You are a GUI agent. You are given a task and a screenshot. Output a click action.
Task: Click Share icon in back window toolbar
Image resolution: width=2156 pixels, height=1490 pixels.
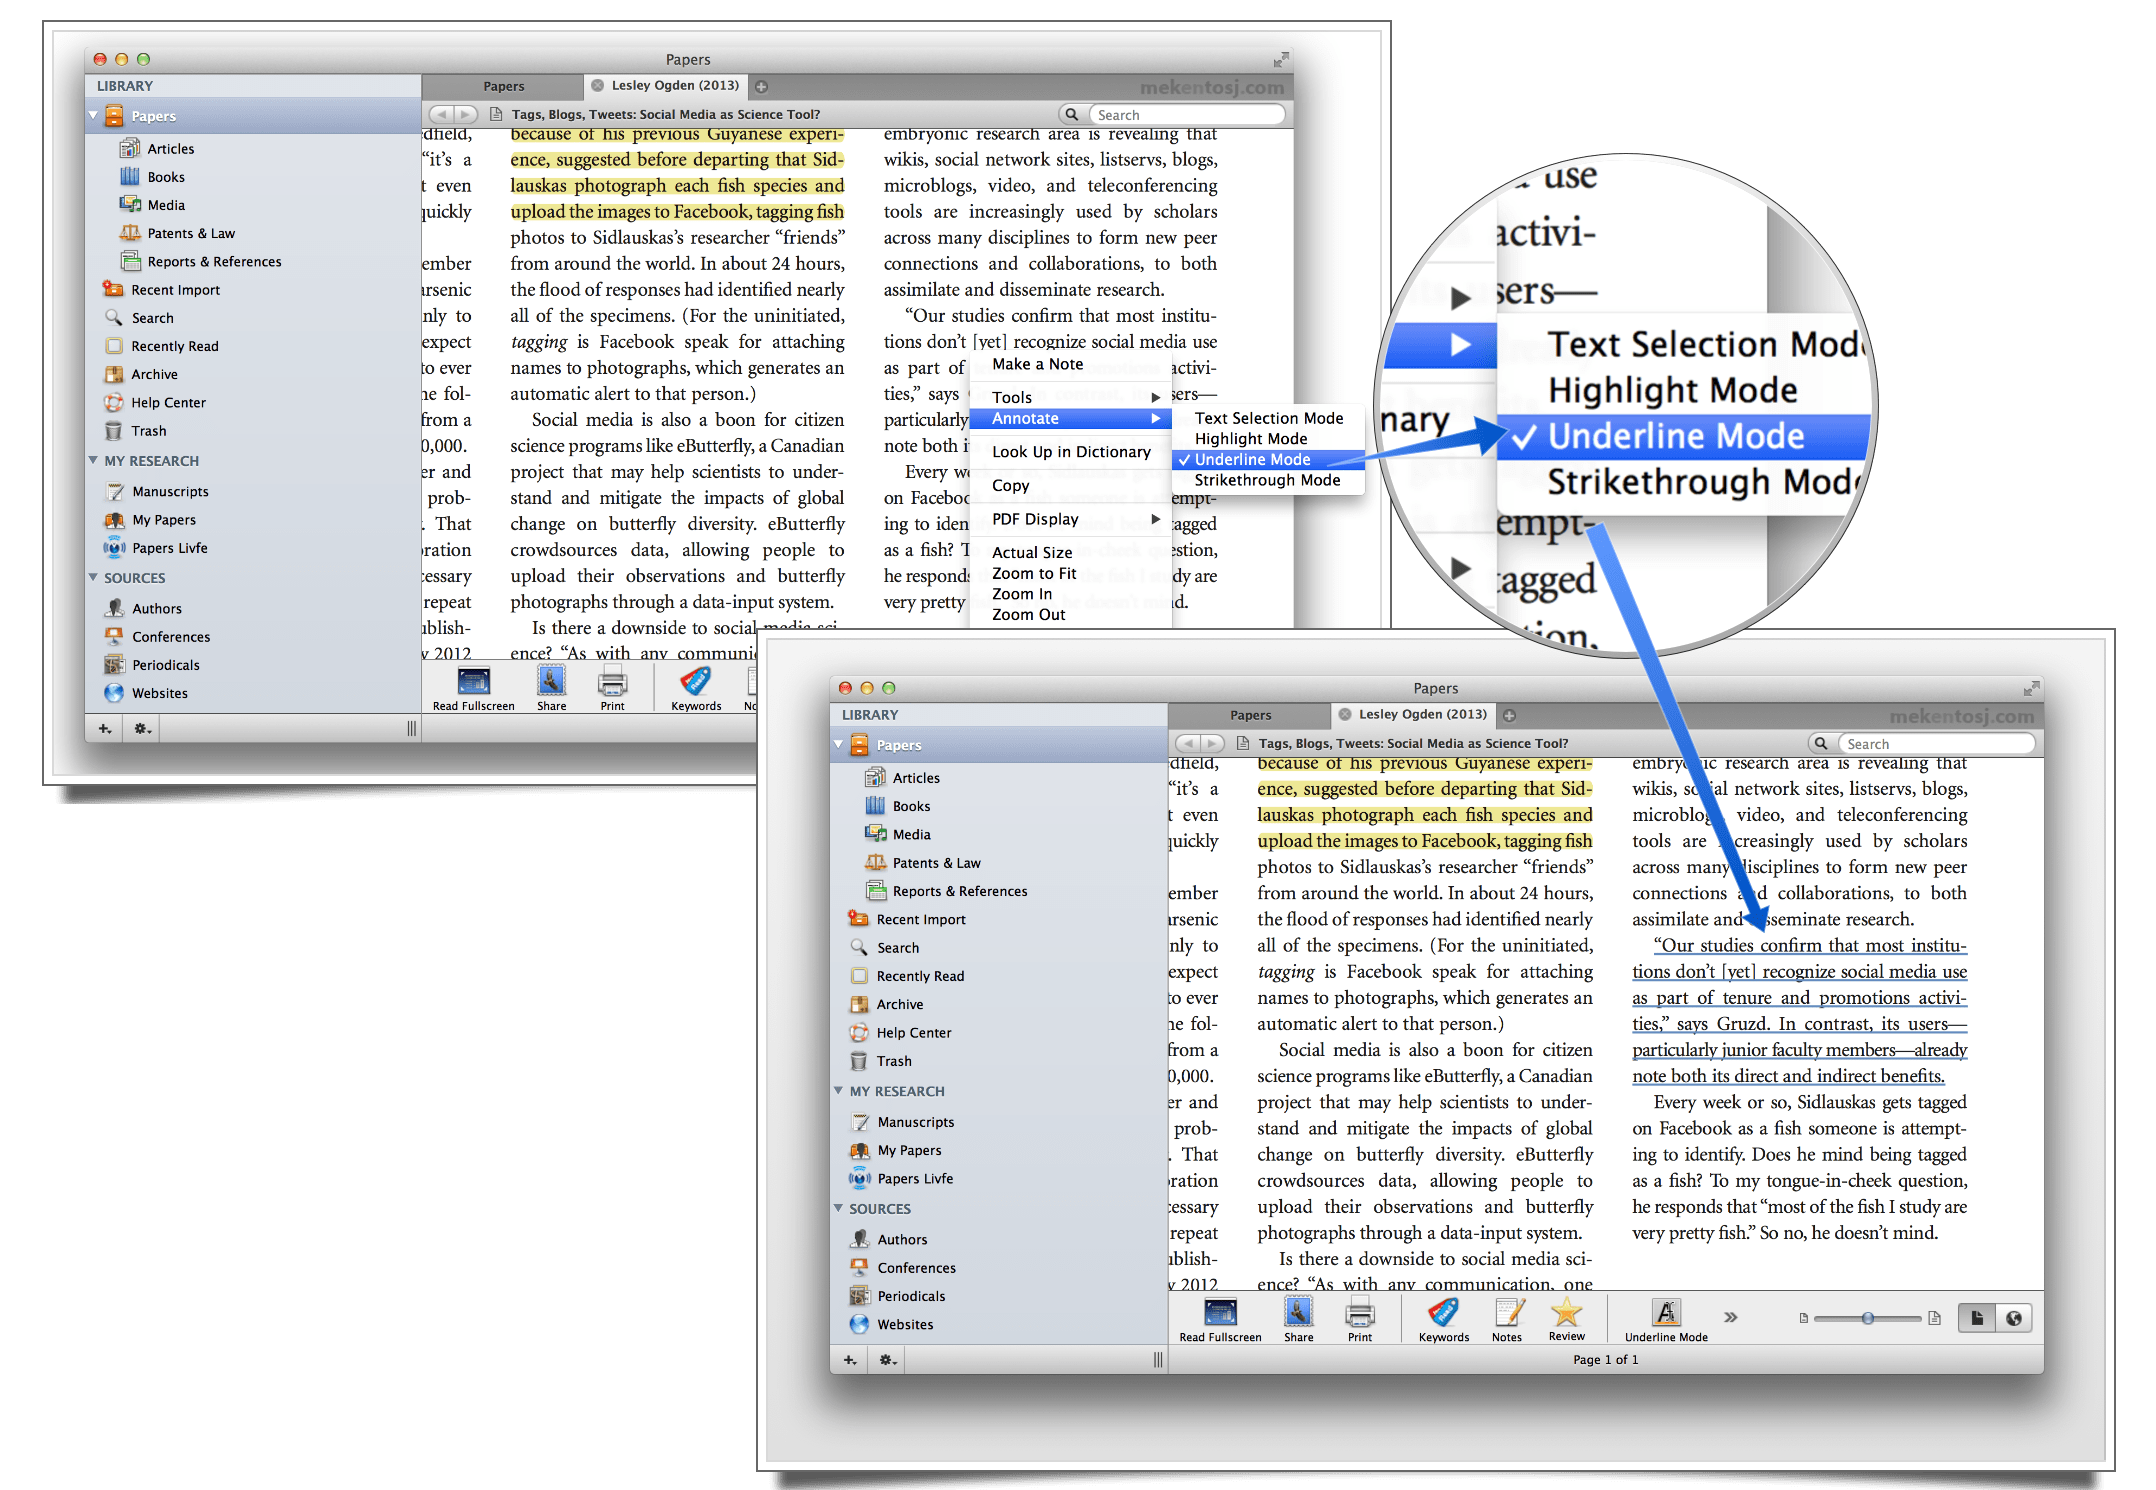point(551,682)
